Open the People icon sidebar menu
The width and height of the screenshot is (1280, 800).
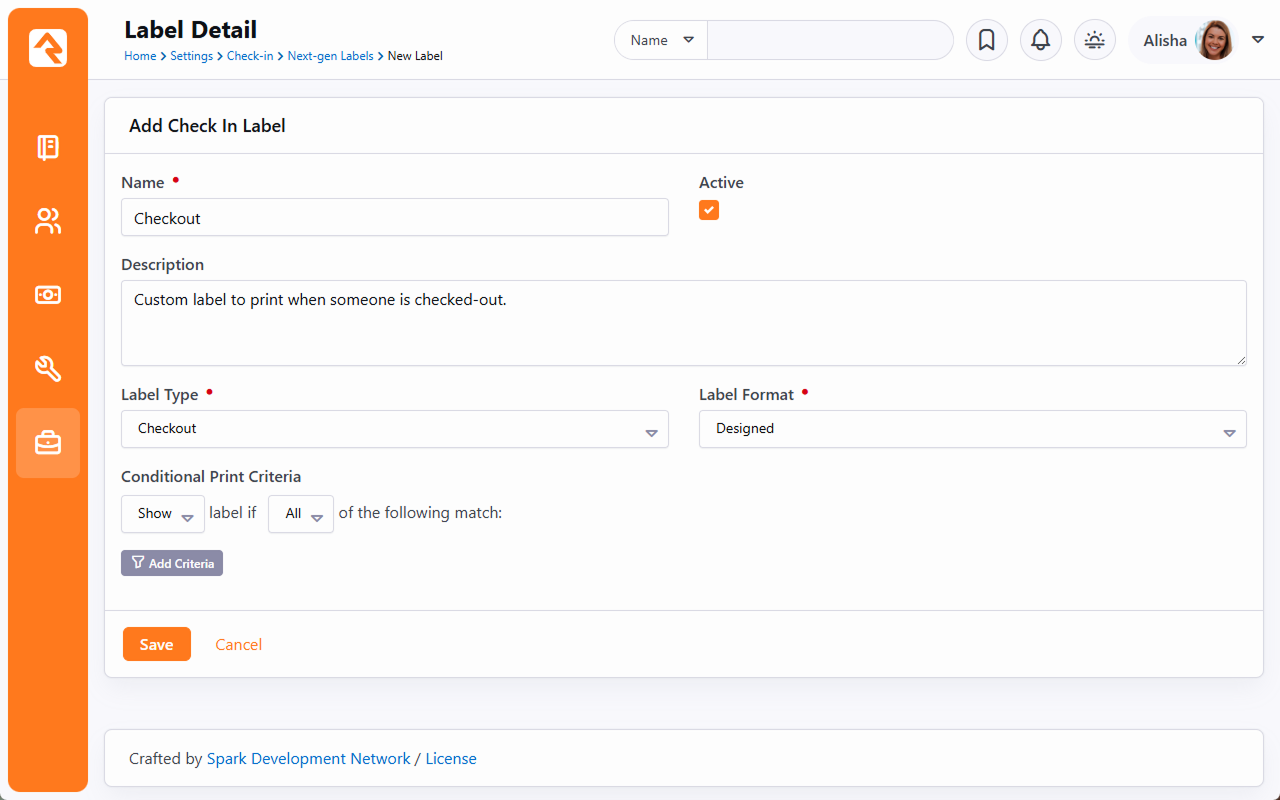click(48, 221)
